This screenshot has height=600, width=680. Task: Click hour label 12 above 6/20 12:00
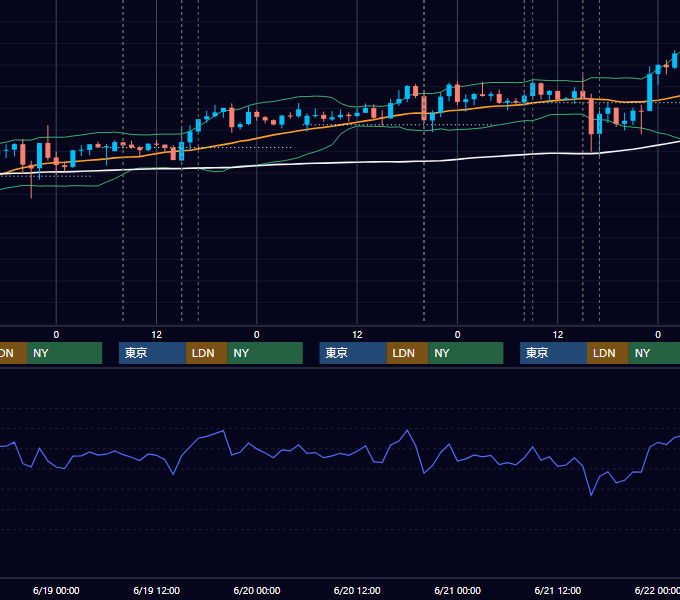click(x=357, y=335)
